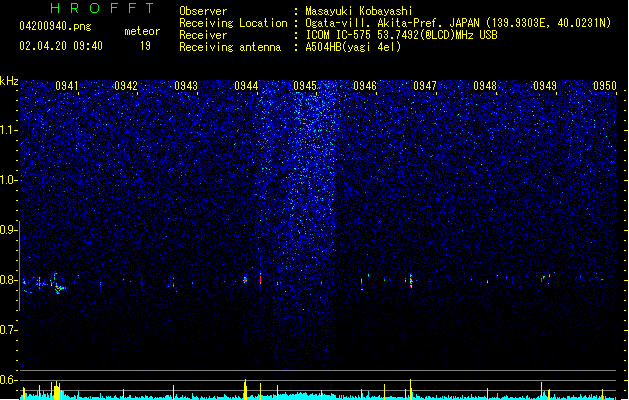Click the 0.8 kHz axis label
The image size is (629, 400).
point(8,280)
